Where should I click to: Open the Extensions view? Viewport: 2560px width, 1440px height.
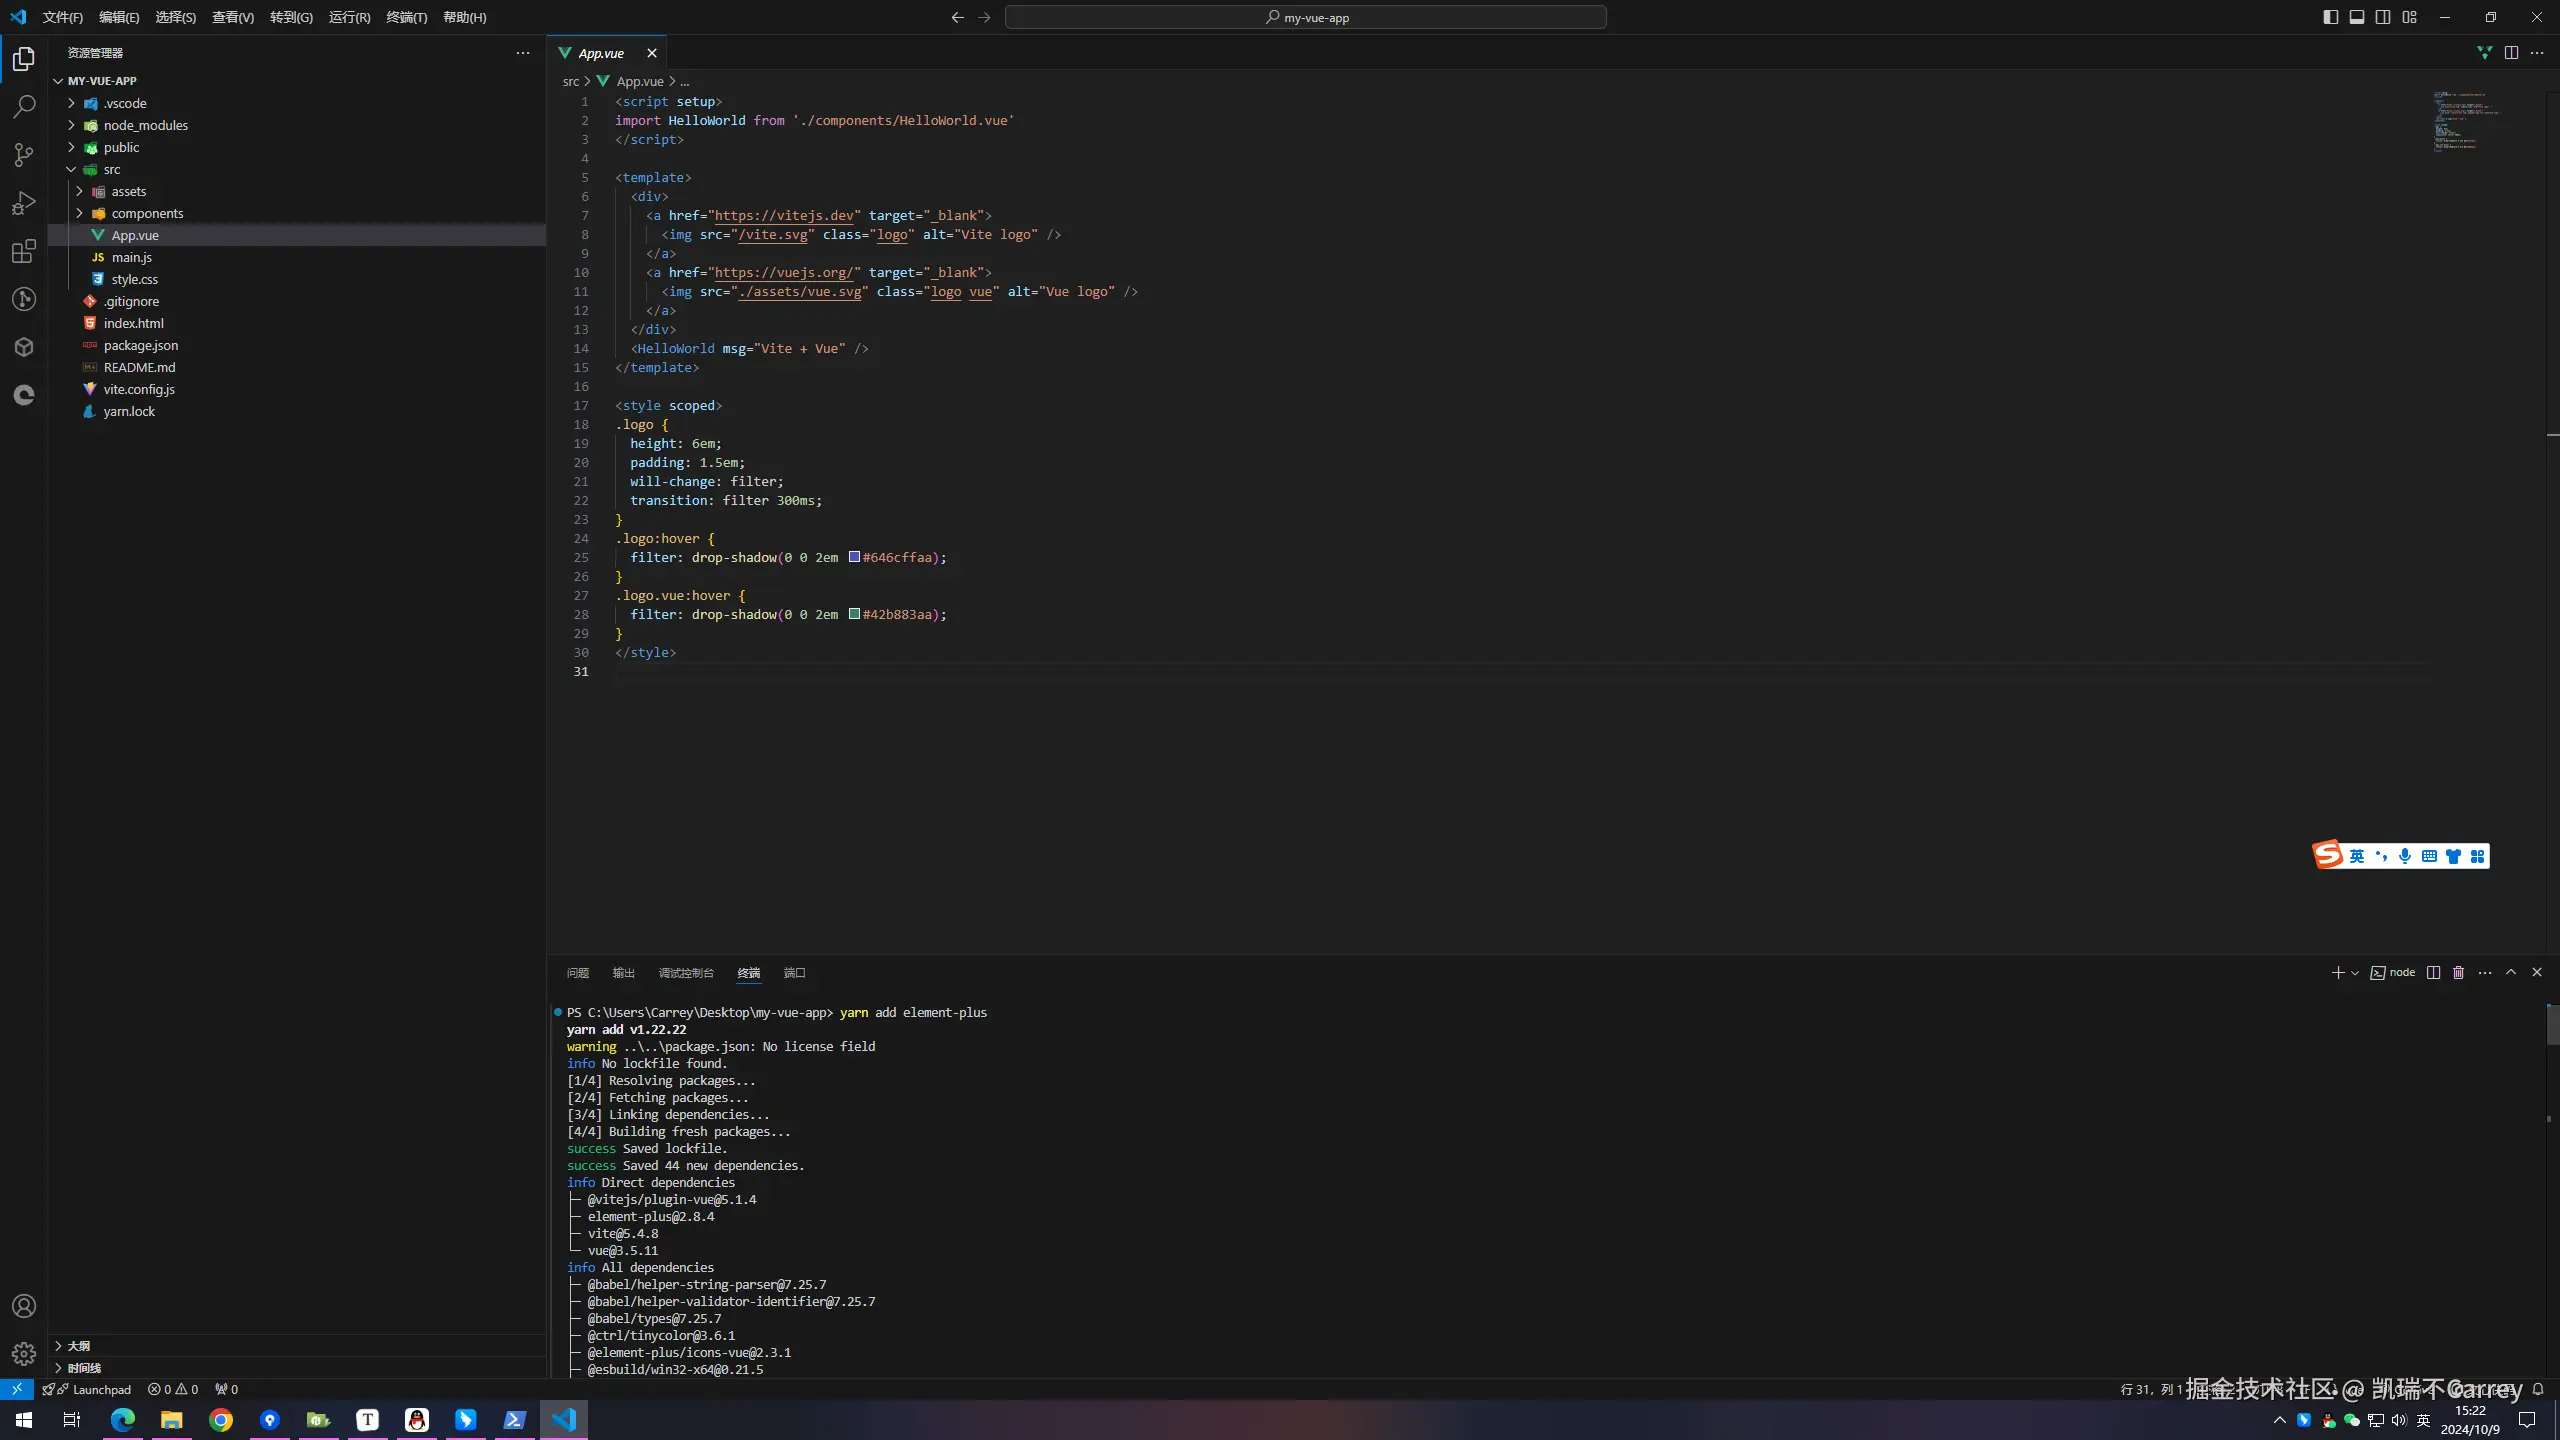coord(24,251)
